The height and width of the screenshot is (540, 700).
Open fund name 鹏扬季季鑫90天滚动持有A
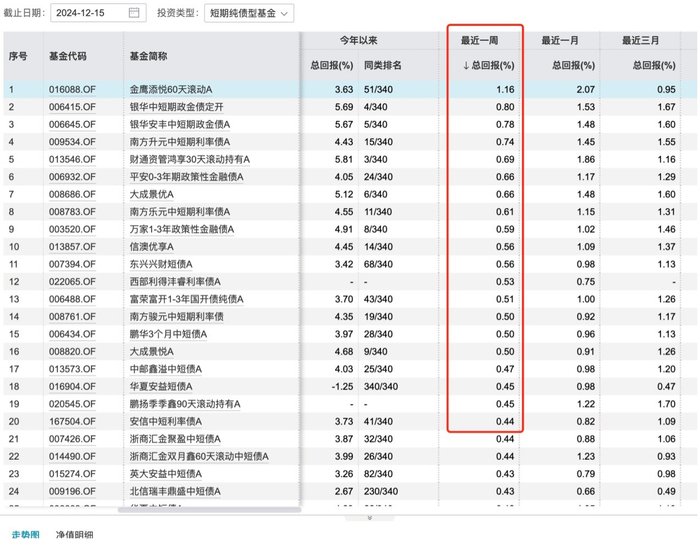[x=185, y=404]
